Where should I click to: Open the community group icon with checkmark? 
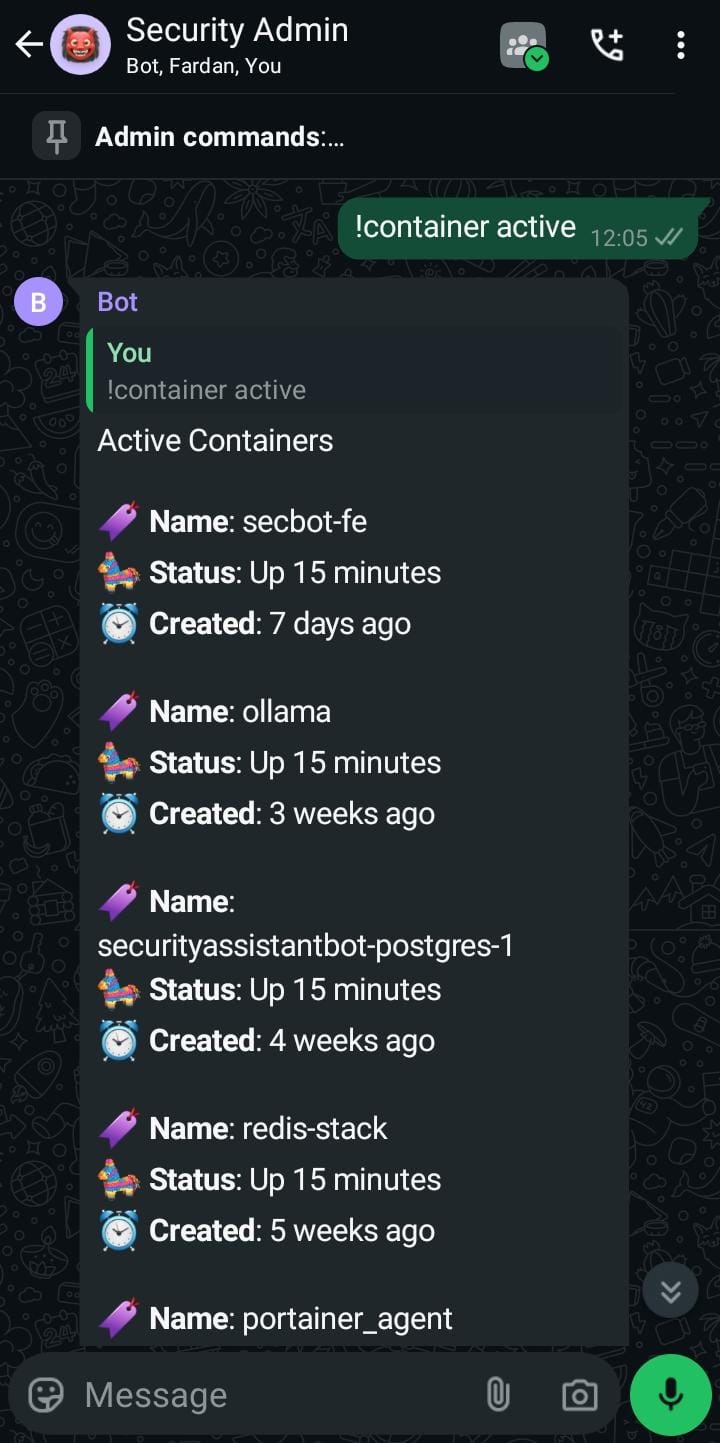click(524, 46)
